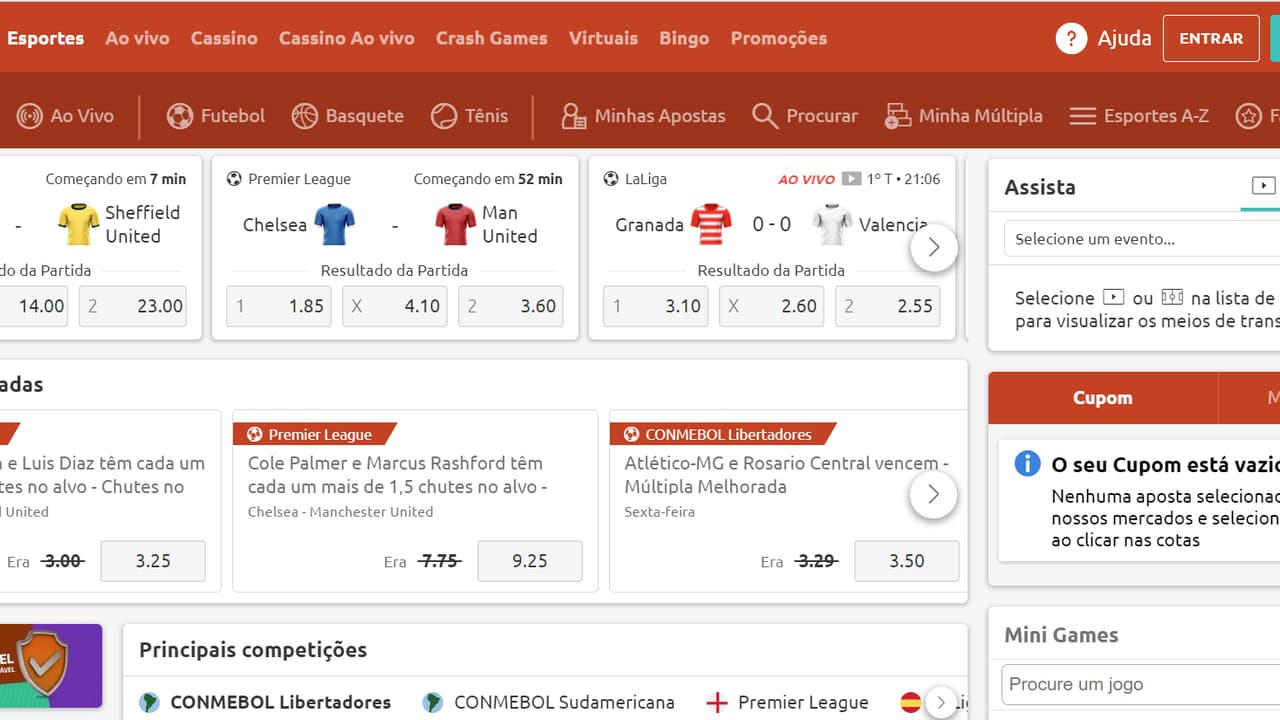Open the Crash Games menu item
The image size is (1280, 720).
491,38
